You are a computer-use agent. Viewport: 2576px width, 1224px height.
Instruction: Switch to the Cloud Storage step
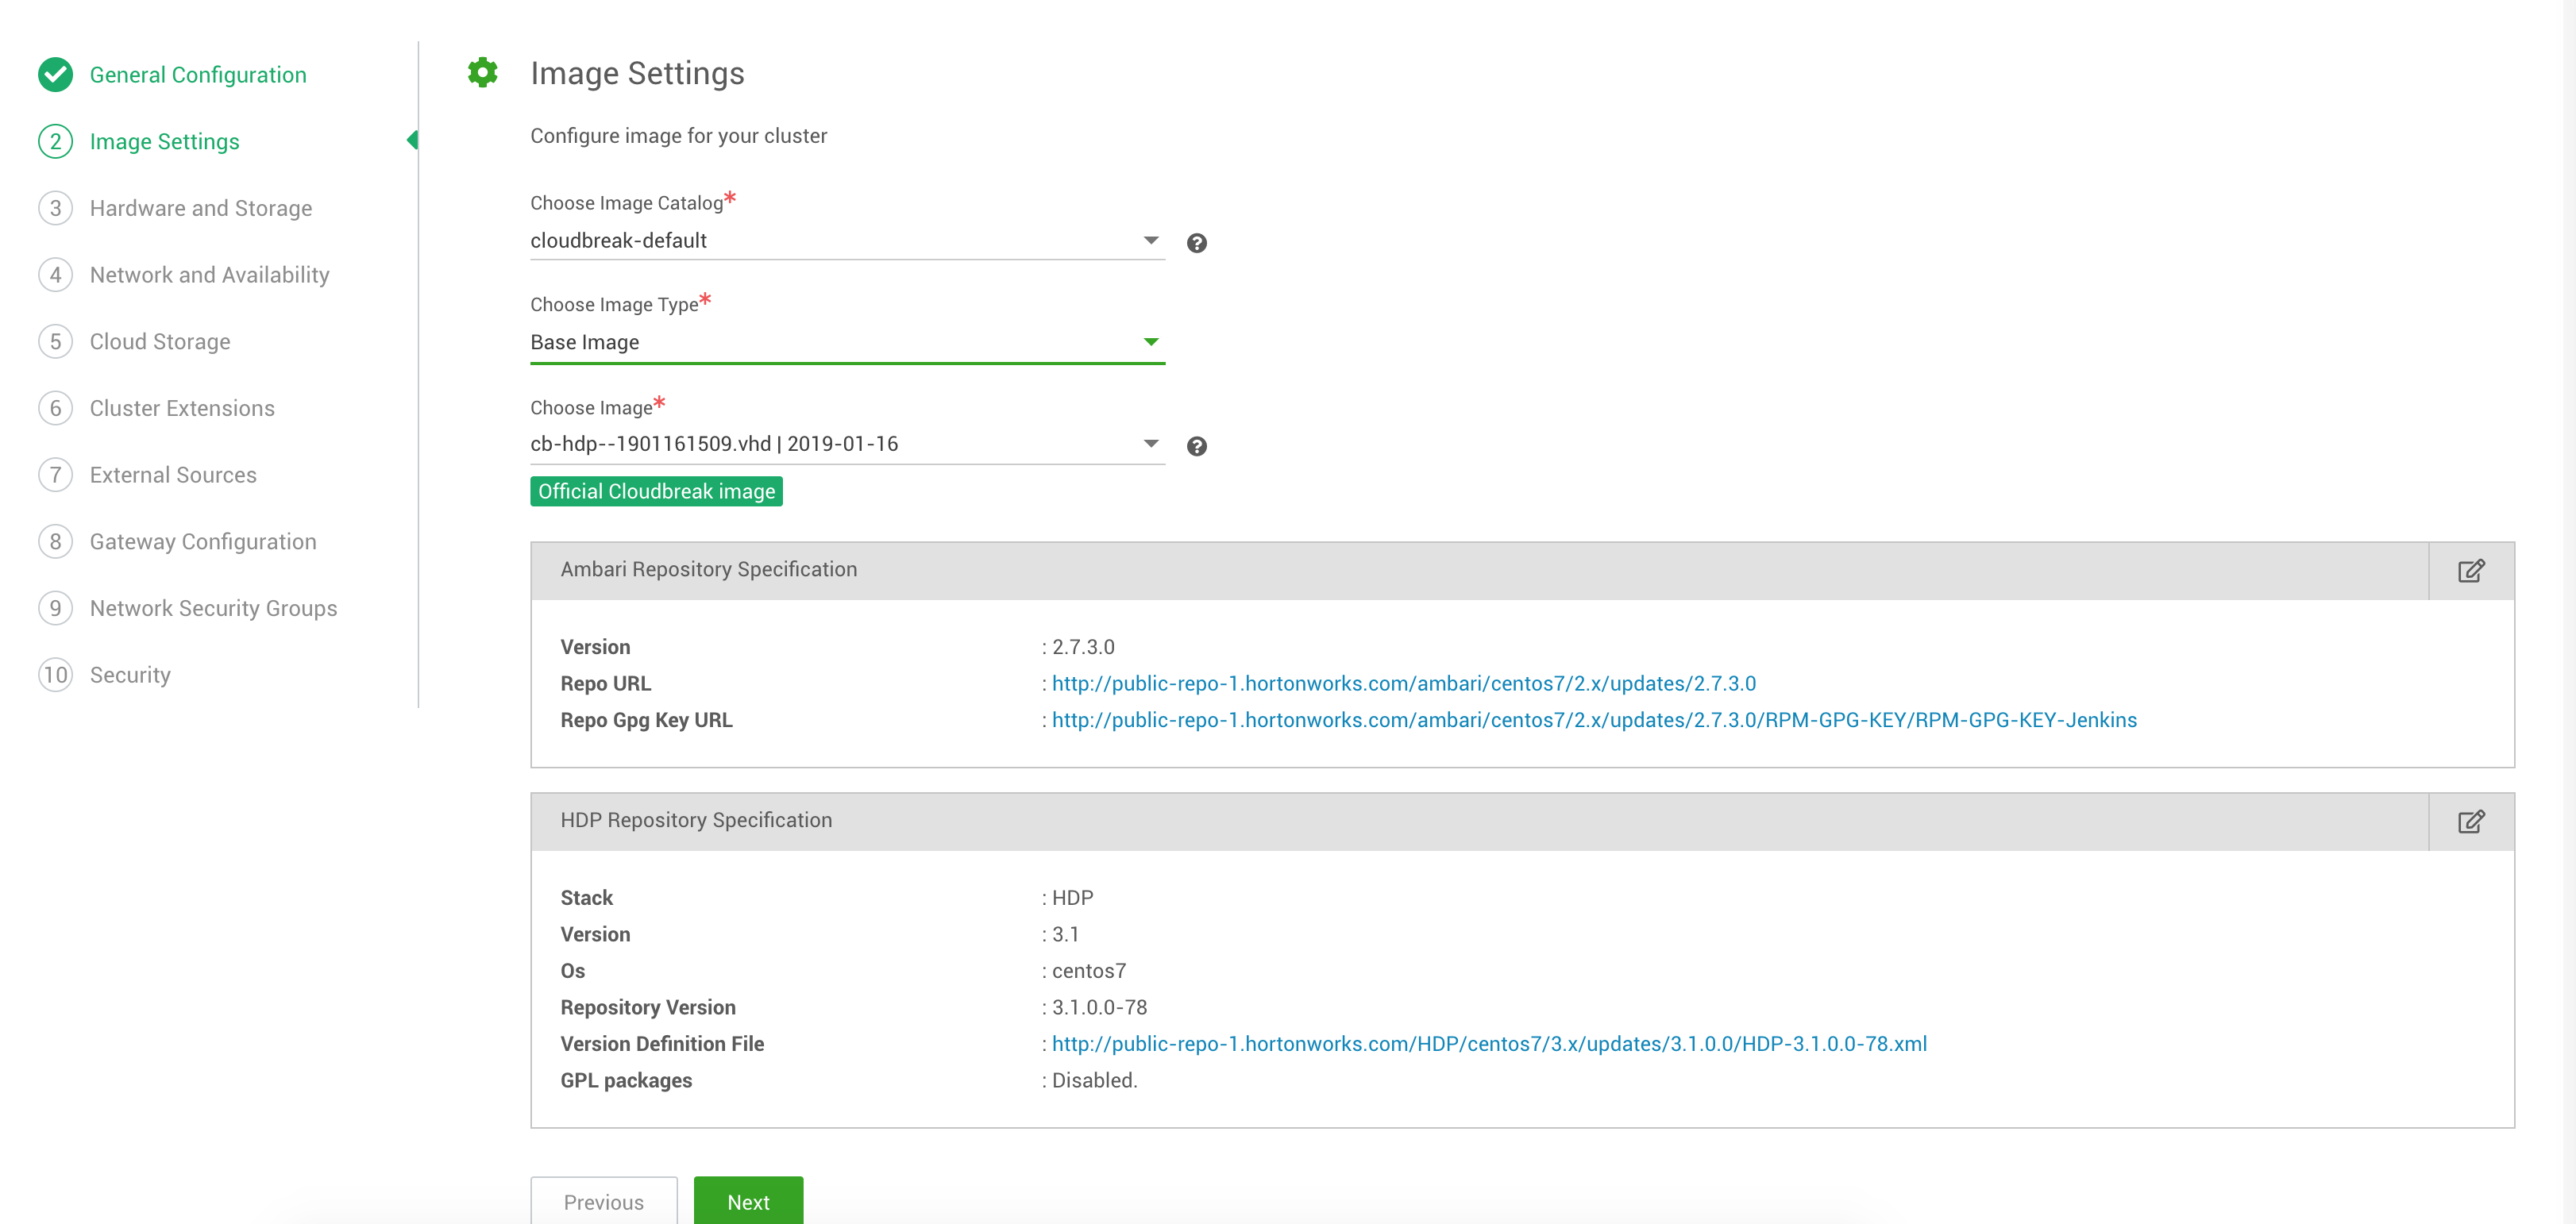coord(160,341)
